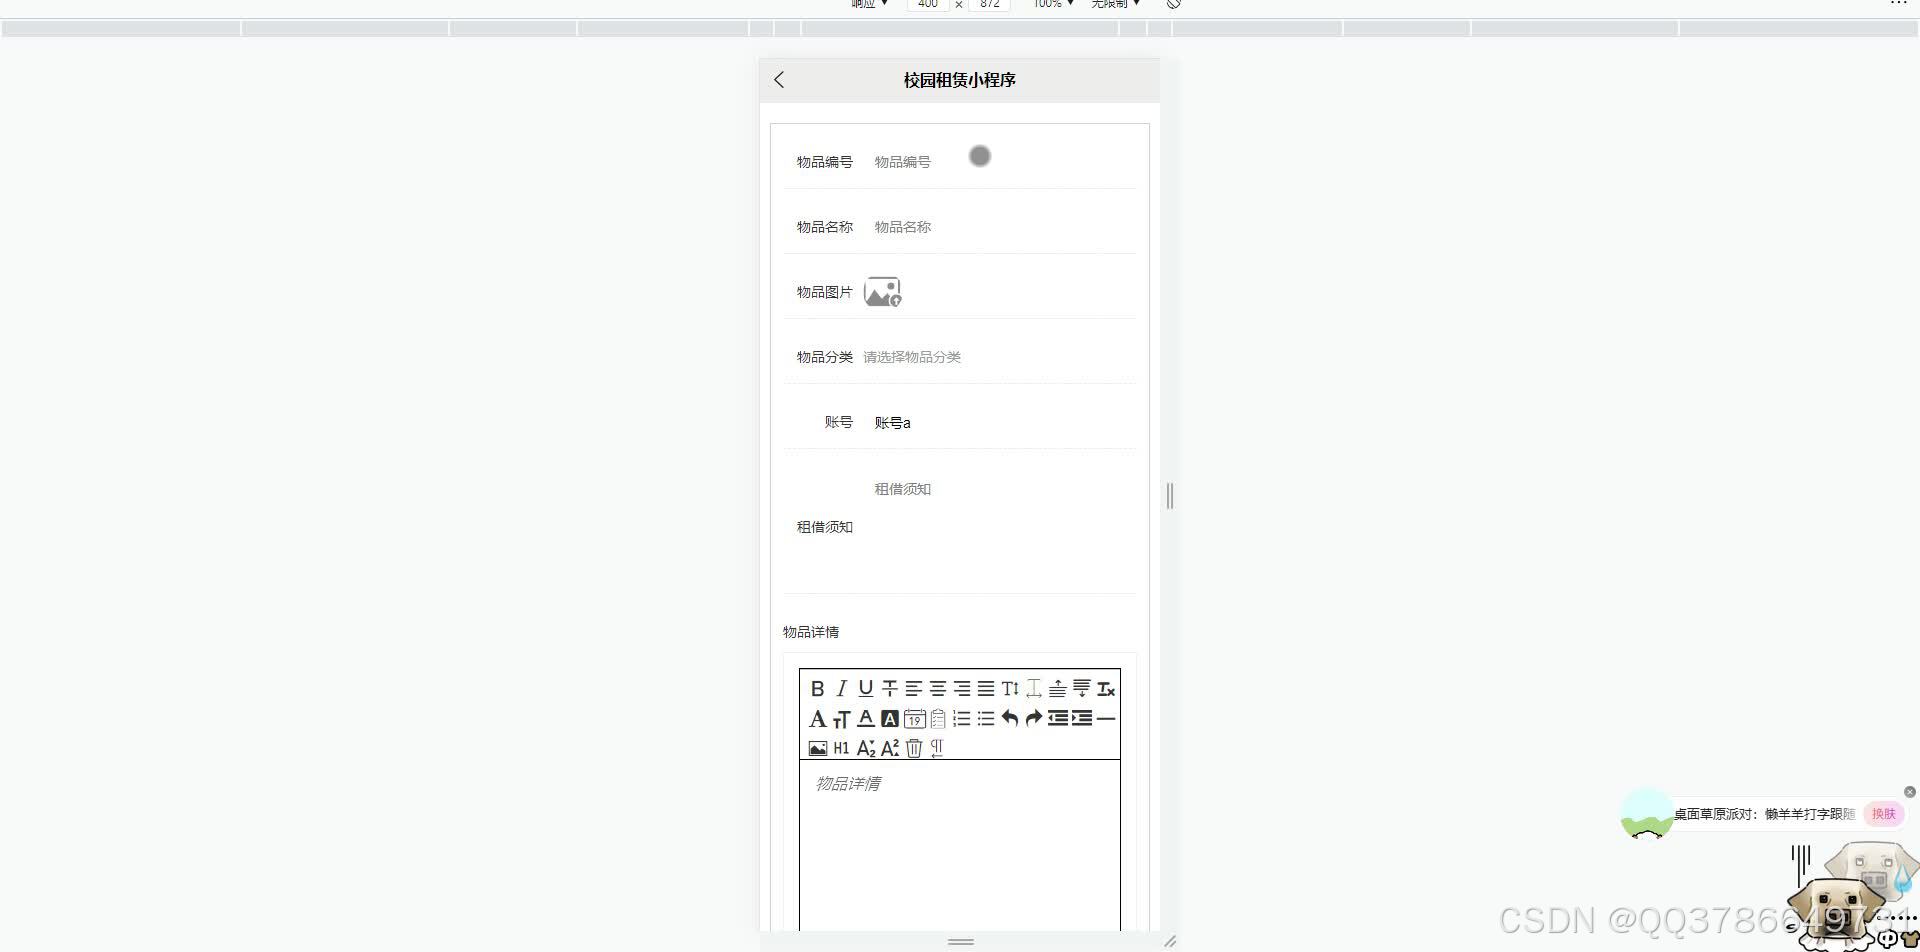Viewport: 1920px width, 952px height.
Task: Apply underline formatting in the editor
Action: 866,688
